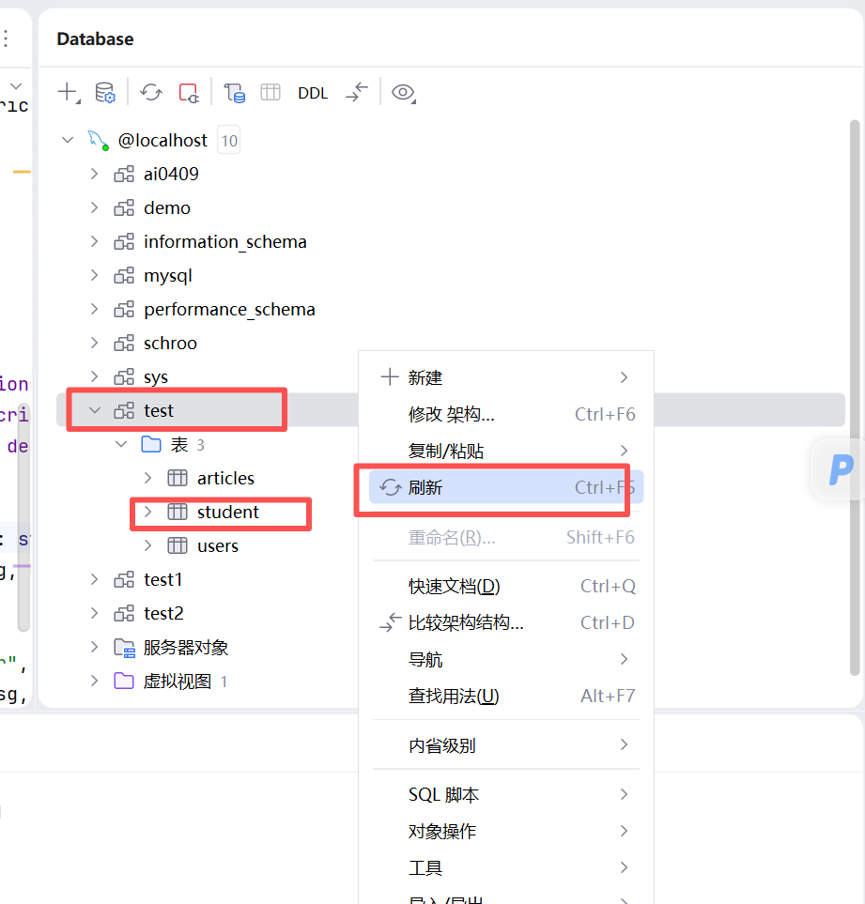Open the 导航 submenu

[x=506, y=659]
